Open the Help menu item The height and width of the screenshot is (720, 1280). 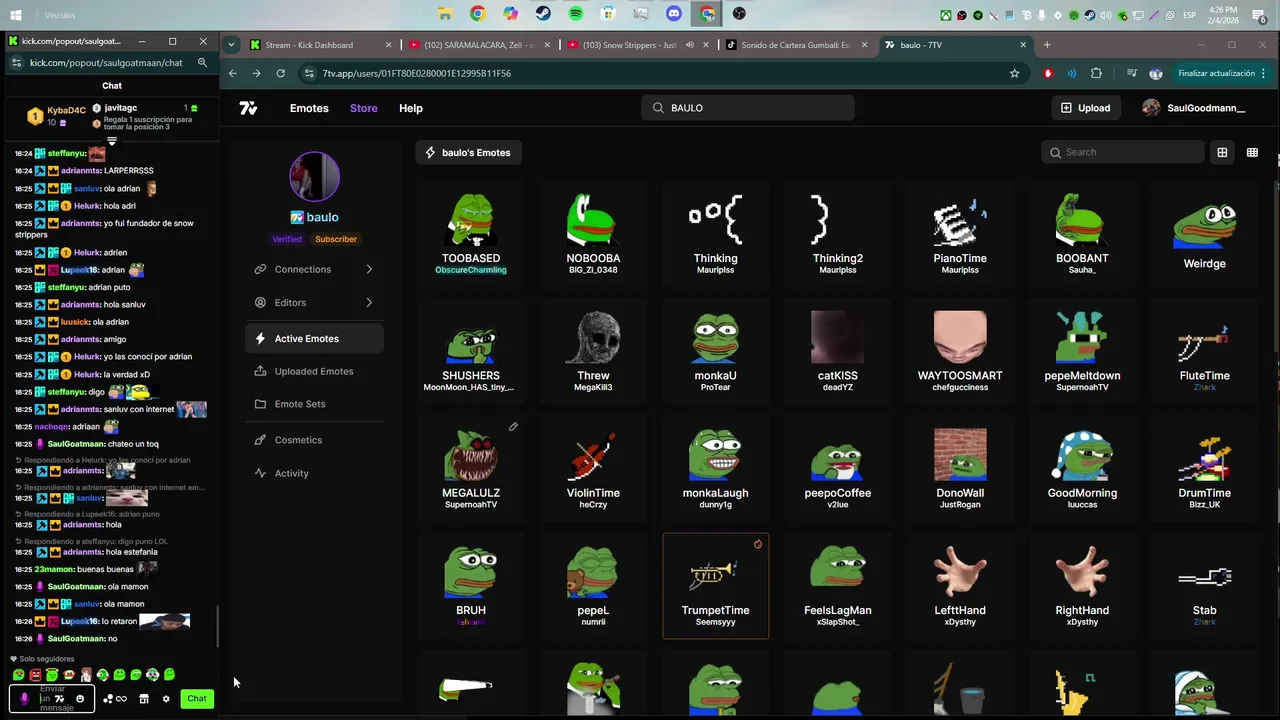pos(411,108)
